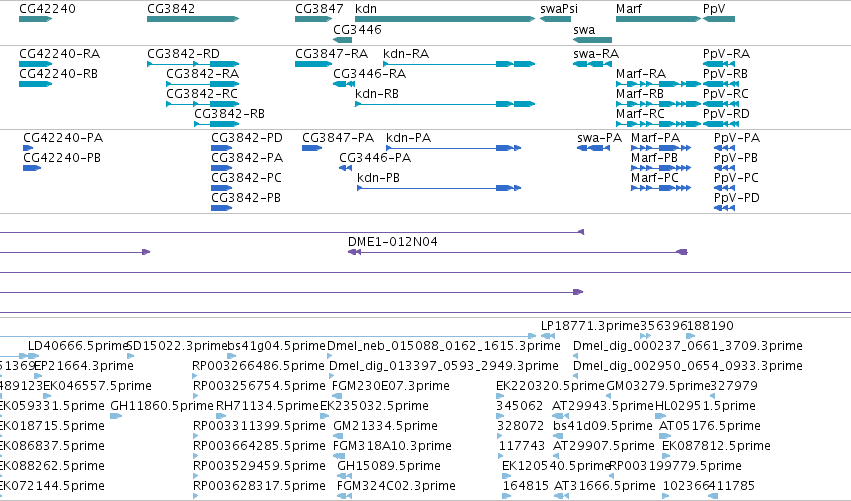Click protein CG3842-PA
Image resolution: width=851 pixels, height=501 pixels.
pos(221,168)
